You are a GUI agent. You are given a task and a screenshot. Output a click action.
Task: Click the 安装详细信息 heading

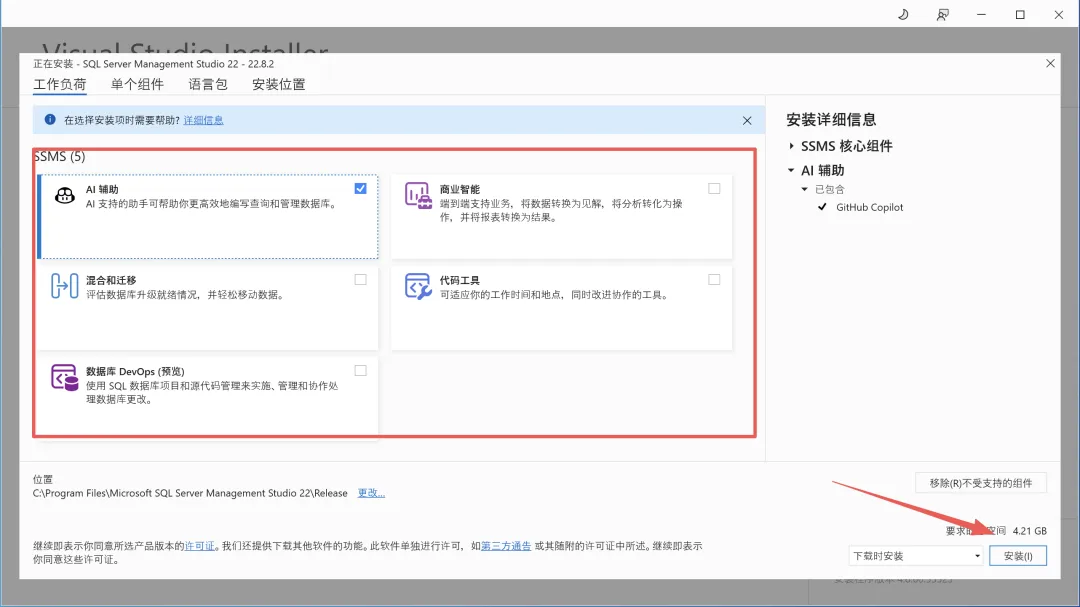click(x=831, y=119)
